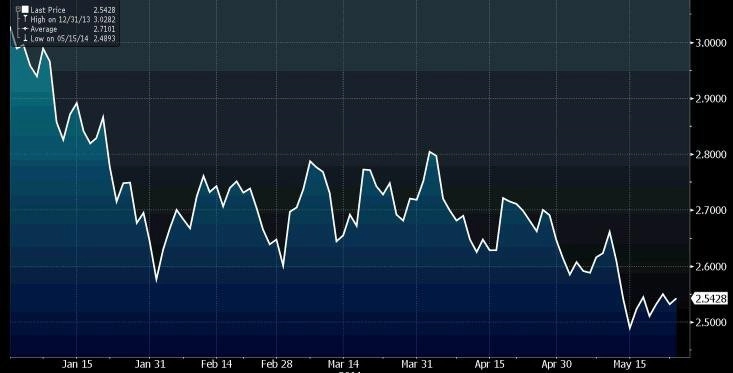Click the 2.7000 price axis label
The width and height of the screenshot is (733, 373).
[711, 211]
